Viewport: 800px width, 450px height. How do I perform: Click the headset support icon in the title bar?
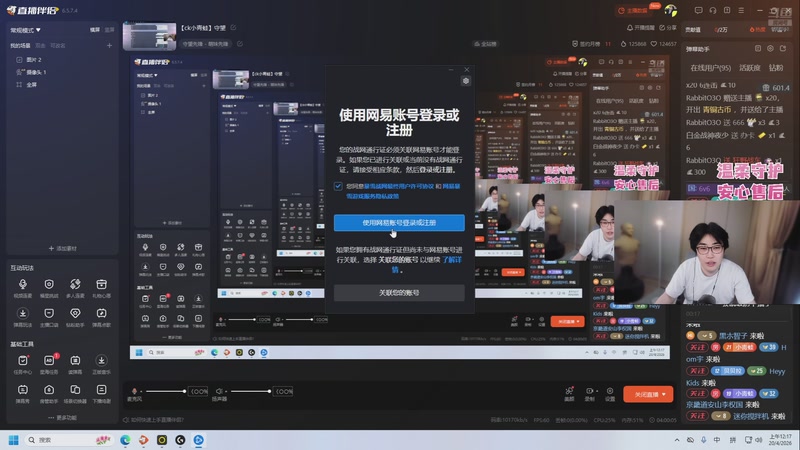[x=713, y=10]
